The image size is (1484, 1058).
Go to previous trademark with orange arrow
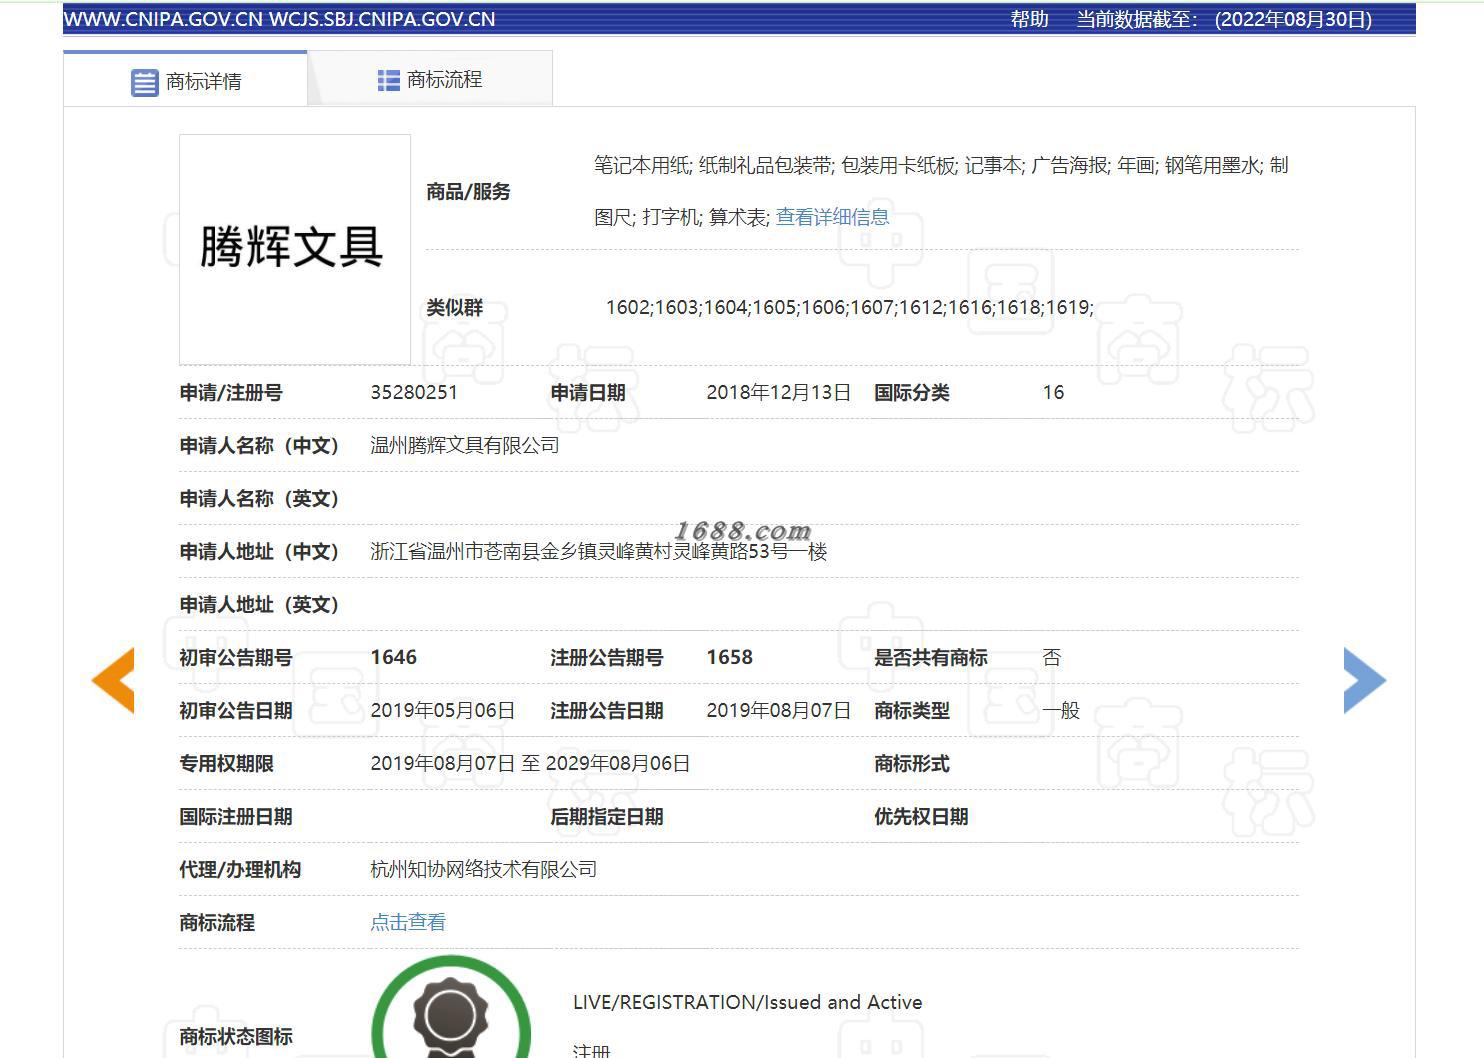tap(113, 680)
